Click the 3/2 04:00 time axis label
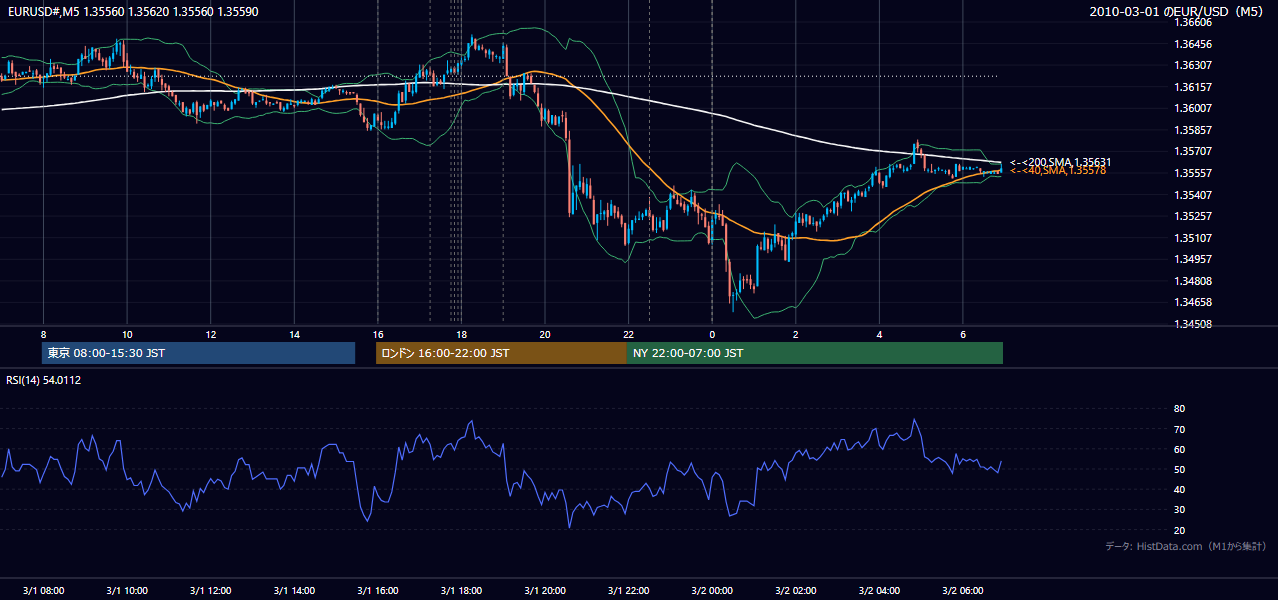Screen dimensions: 1278x600 (879, 591)
